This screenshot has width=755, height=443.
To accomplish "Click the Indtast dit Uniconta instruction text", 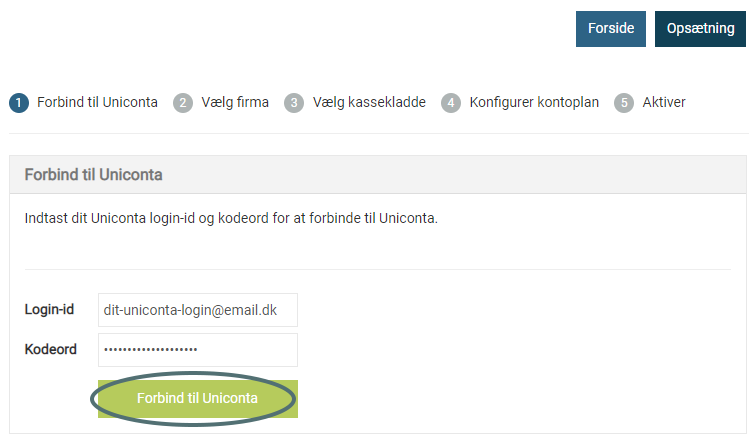I will 231,218.
